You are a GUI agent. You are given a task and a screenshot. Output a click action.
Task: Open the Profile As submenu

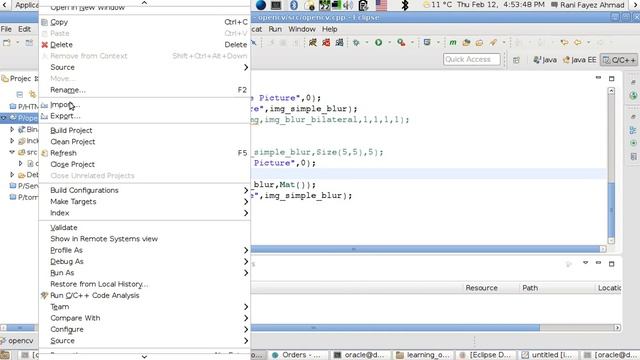click(x=144, y=250)
